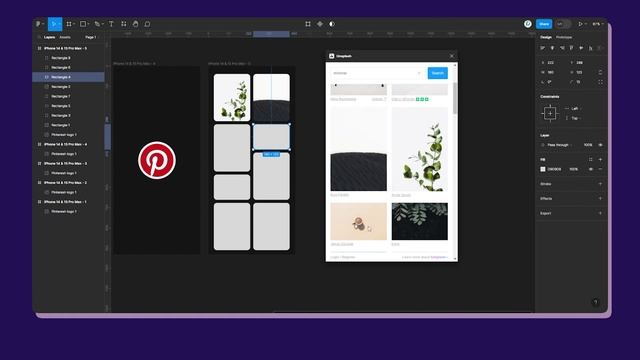Select the Comment tool
Screen dimensions: 640x360
tap(147, 24)
